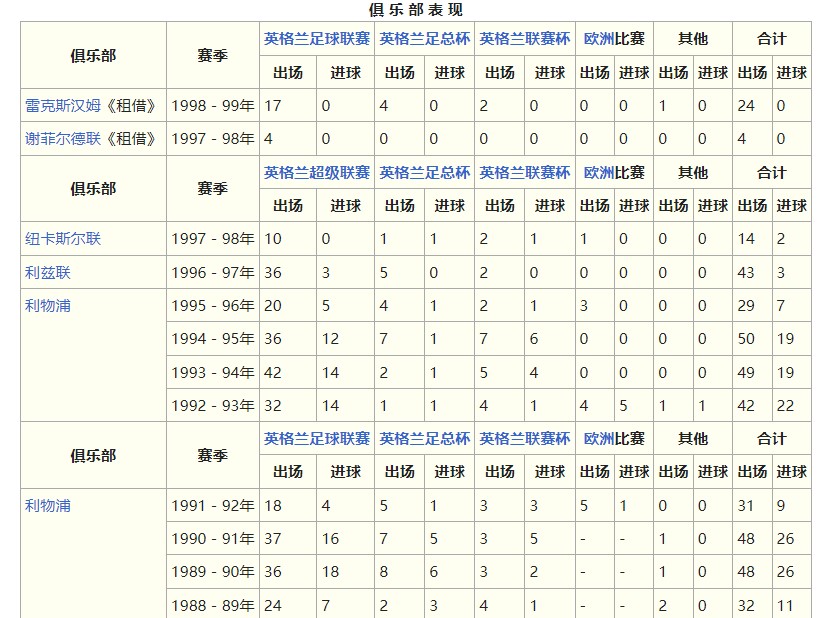The image size is (835, 618).
Task: Select value 31 in the 1991 - 92年 row
Action: click(746, 506)
